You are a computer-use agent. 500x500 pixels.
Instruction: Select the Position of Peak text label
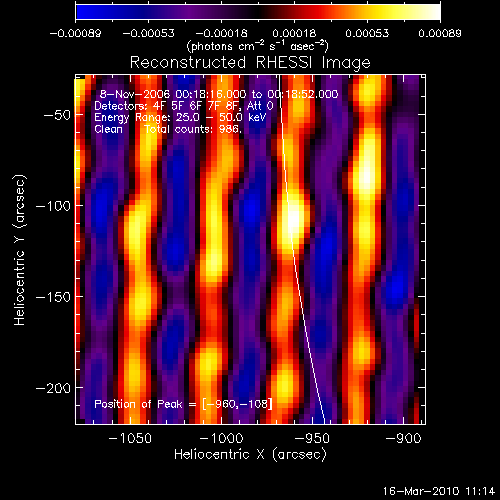tap(138, 404)
